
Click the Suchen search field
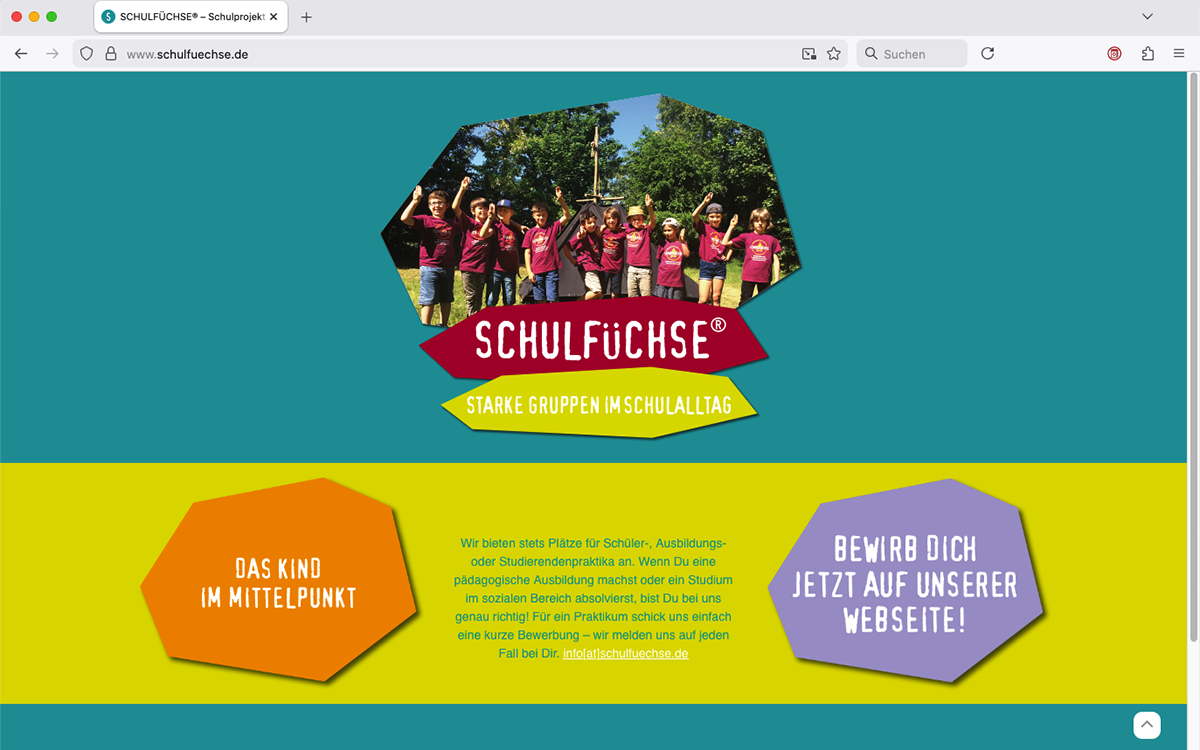(912, 54)
